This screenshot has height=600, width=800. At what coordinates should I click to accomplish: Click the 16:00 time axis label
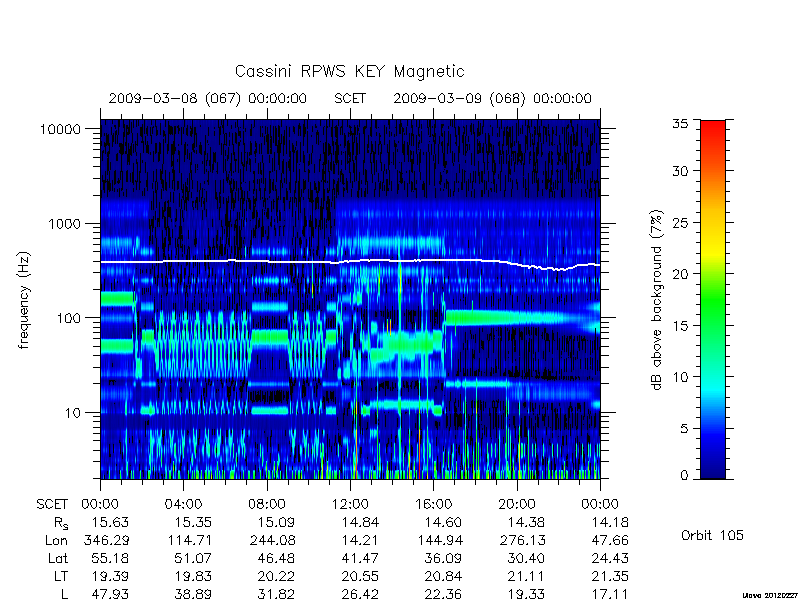point(433,505)
